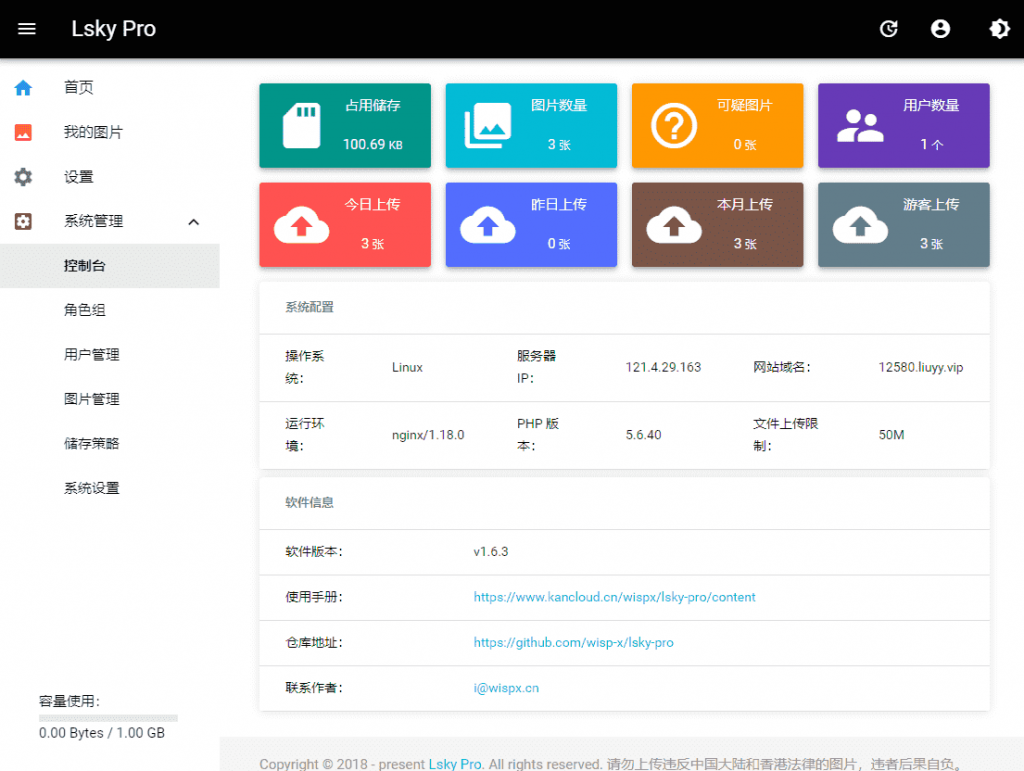Click the capacity usage progress bar
Image resolution: width=1024 pixels, height=771 pixels.
tap(108, 717)
